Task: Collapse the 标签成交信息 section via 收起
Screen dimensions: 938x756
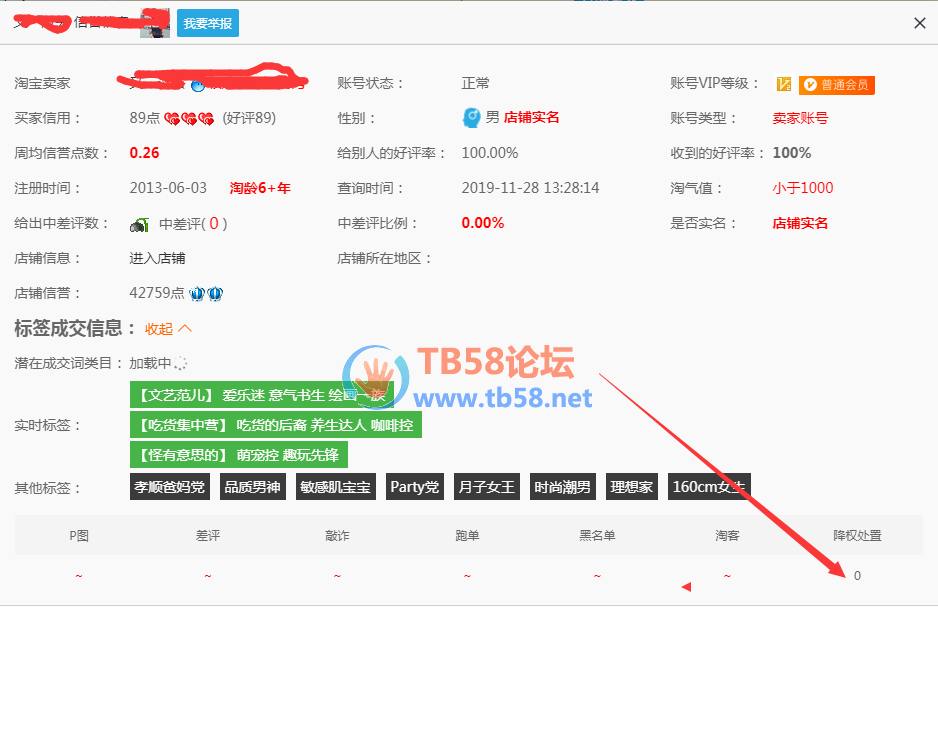Action: pyautogui.click(x=168, y=329)
